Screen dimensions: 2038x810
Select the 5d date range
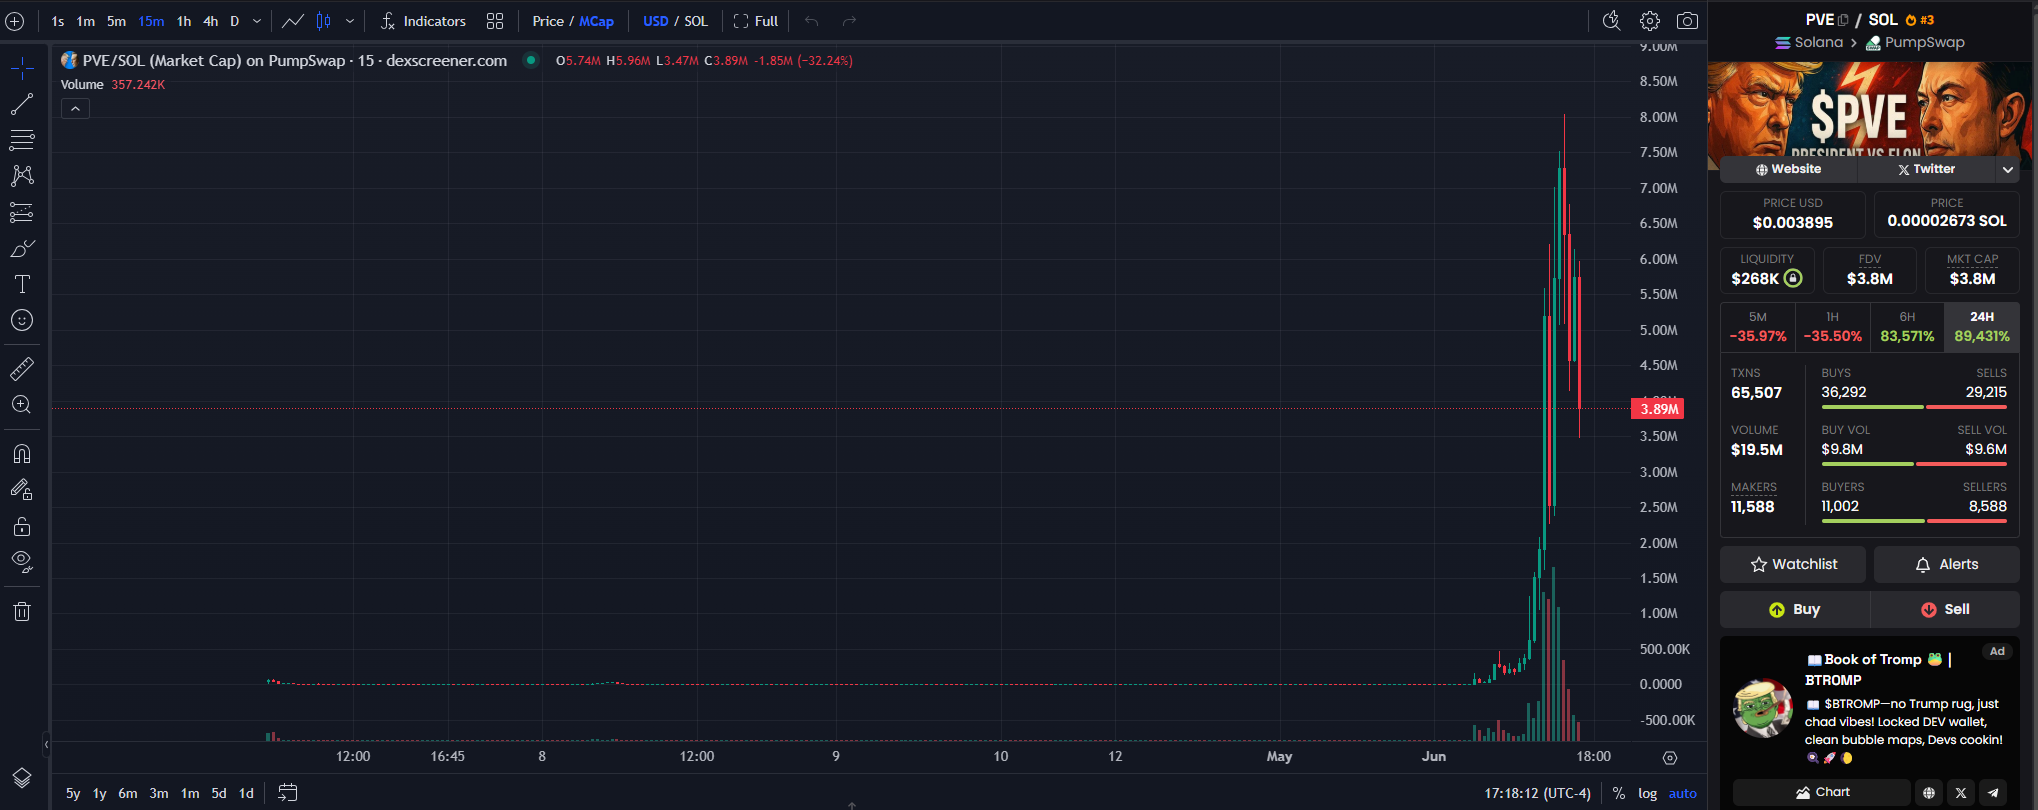[219, 793]
